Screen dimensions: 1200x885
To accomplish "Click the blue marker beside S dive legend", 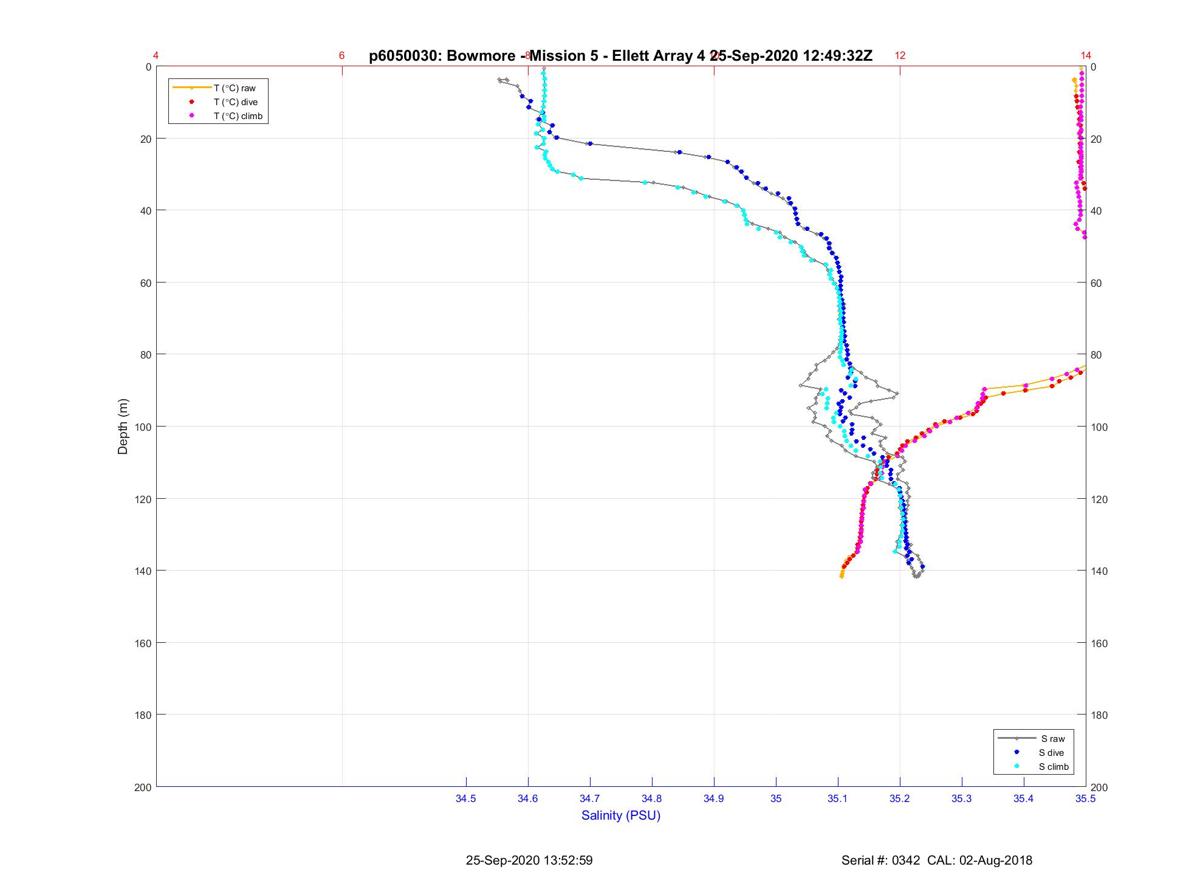I will click(x=1016, y=752).
